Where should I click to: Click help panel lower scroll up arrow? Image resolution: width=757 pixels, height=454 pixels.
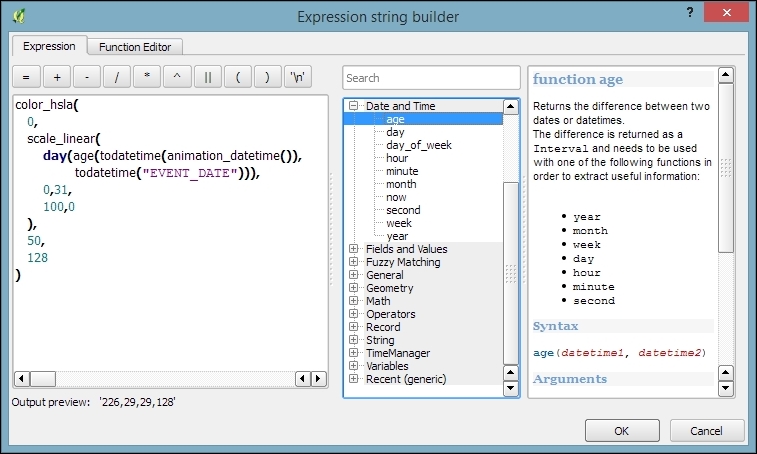tap(726, 372)
